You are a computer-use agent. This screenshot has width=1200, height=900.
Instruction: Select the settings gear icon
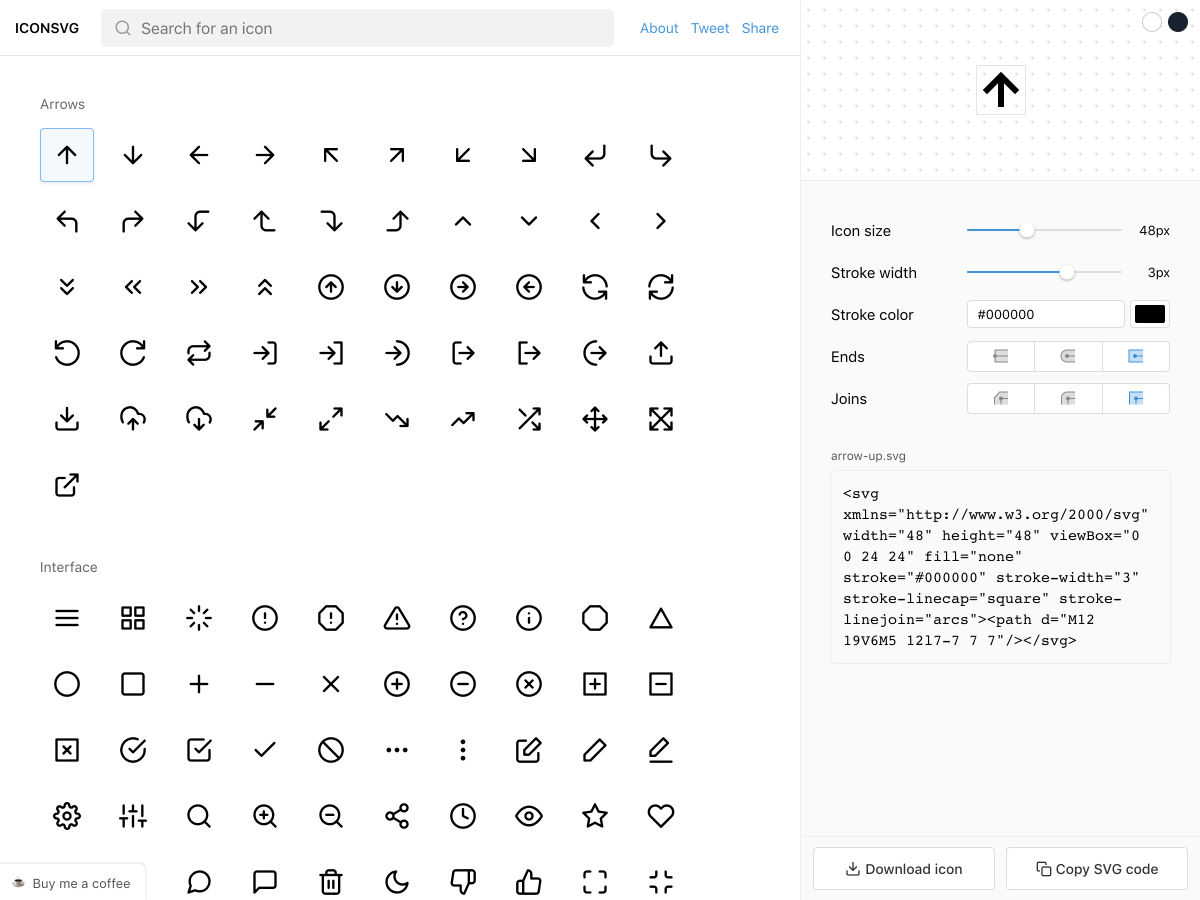[x=67, y=816]
